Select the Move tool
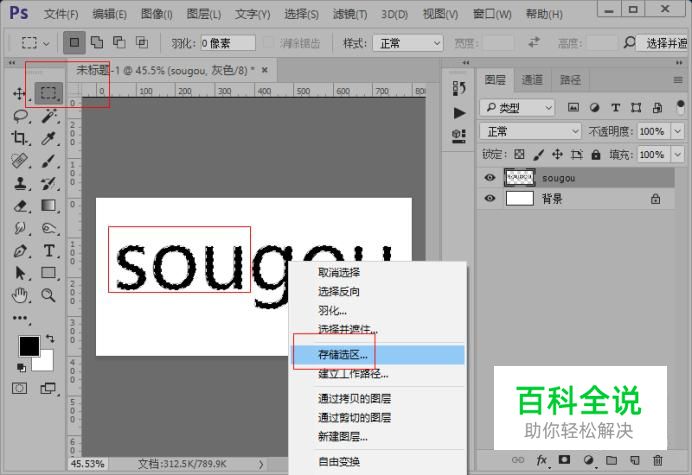The image size is (692, 475). click(19, 94)
